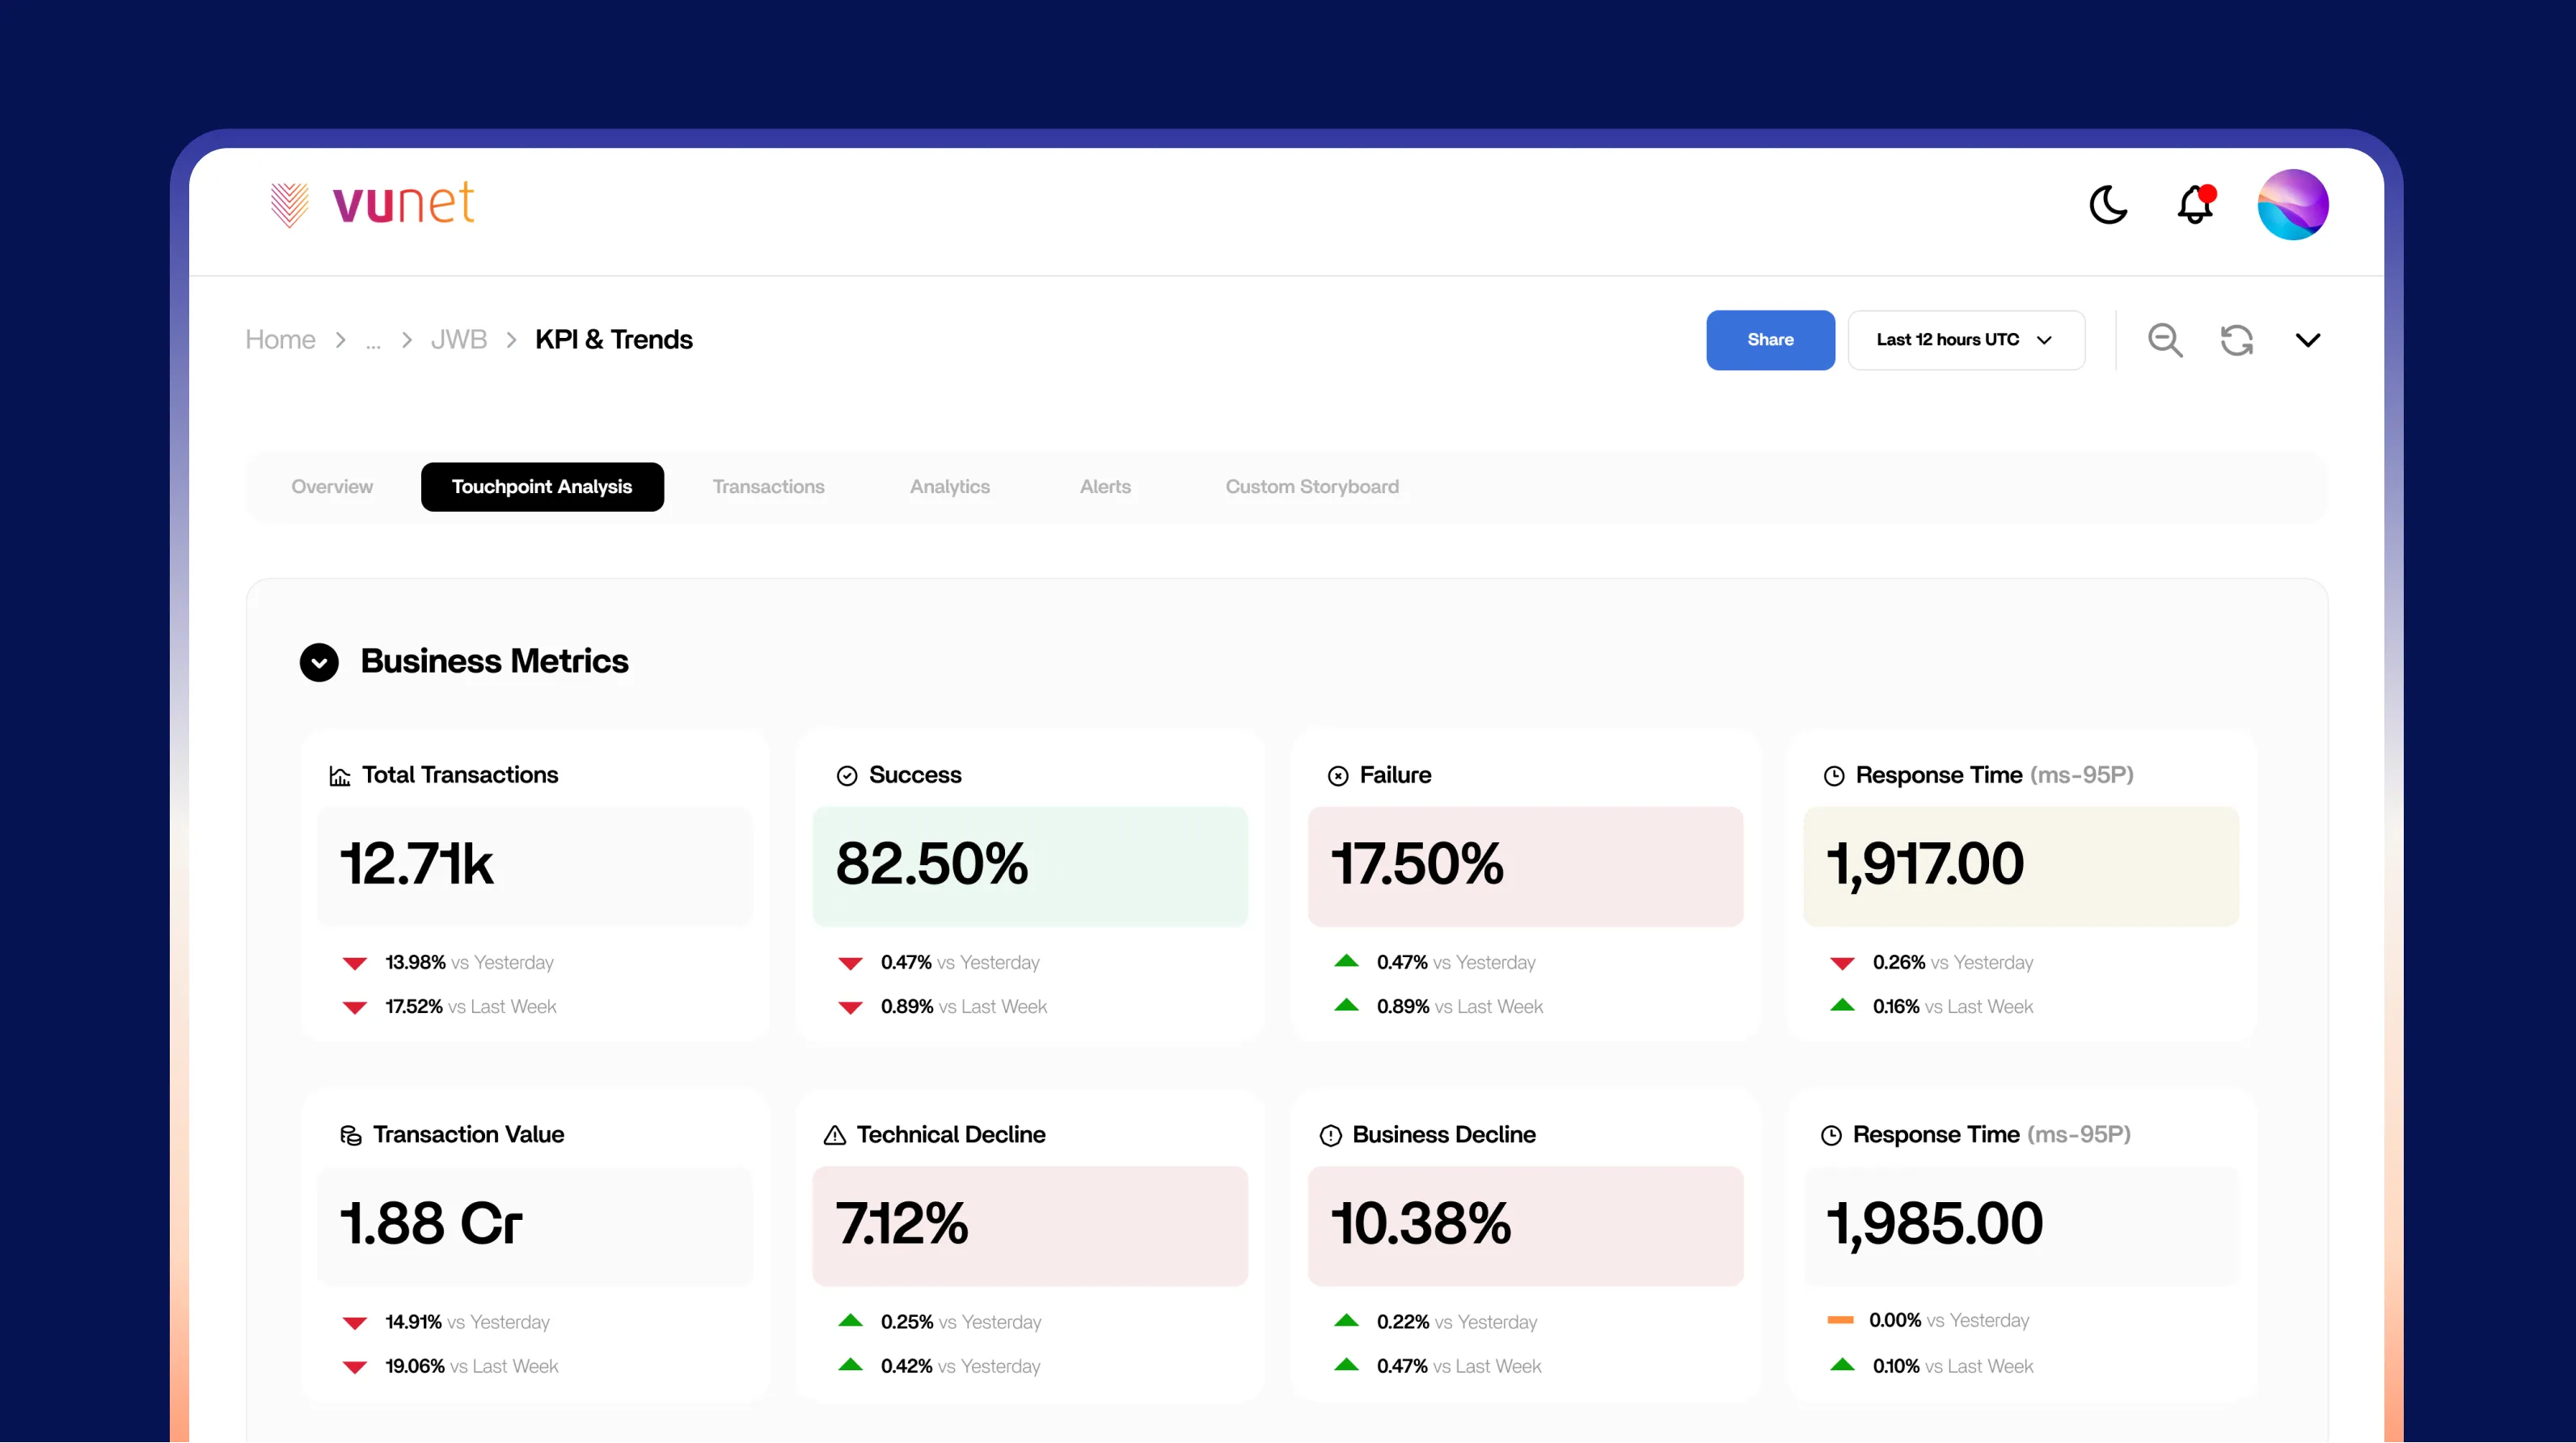Click the zoom out magnifier icon
This screenshot has width=2576, height=1443.
[x=2165, y=340]
